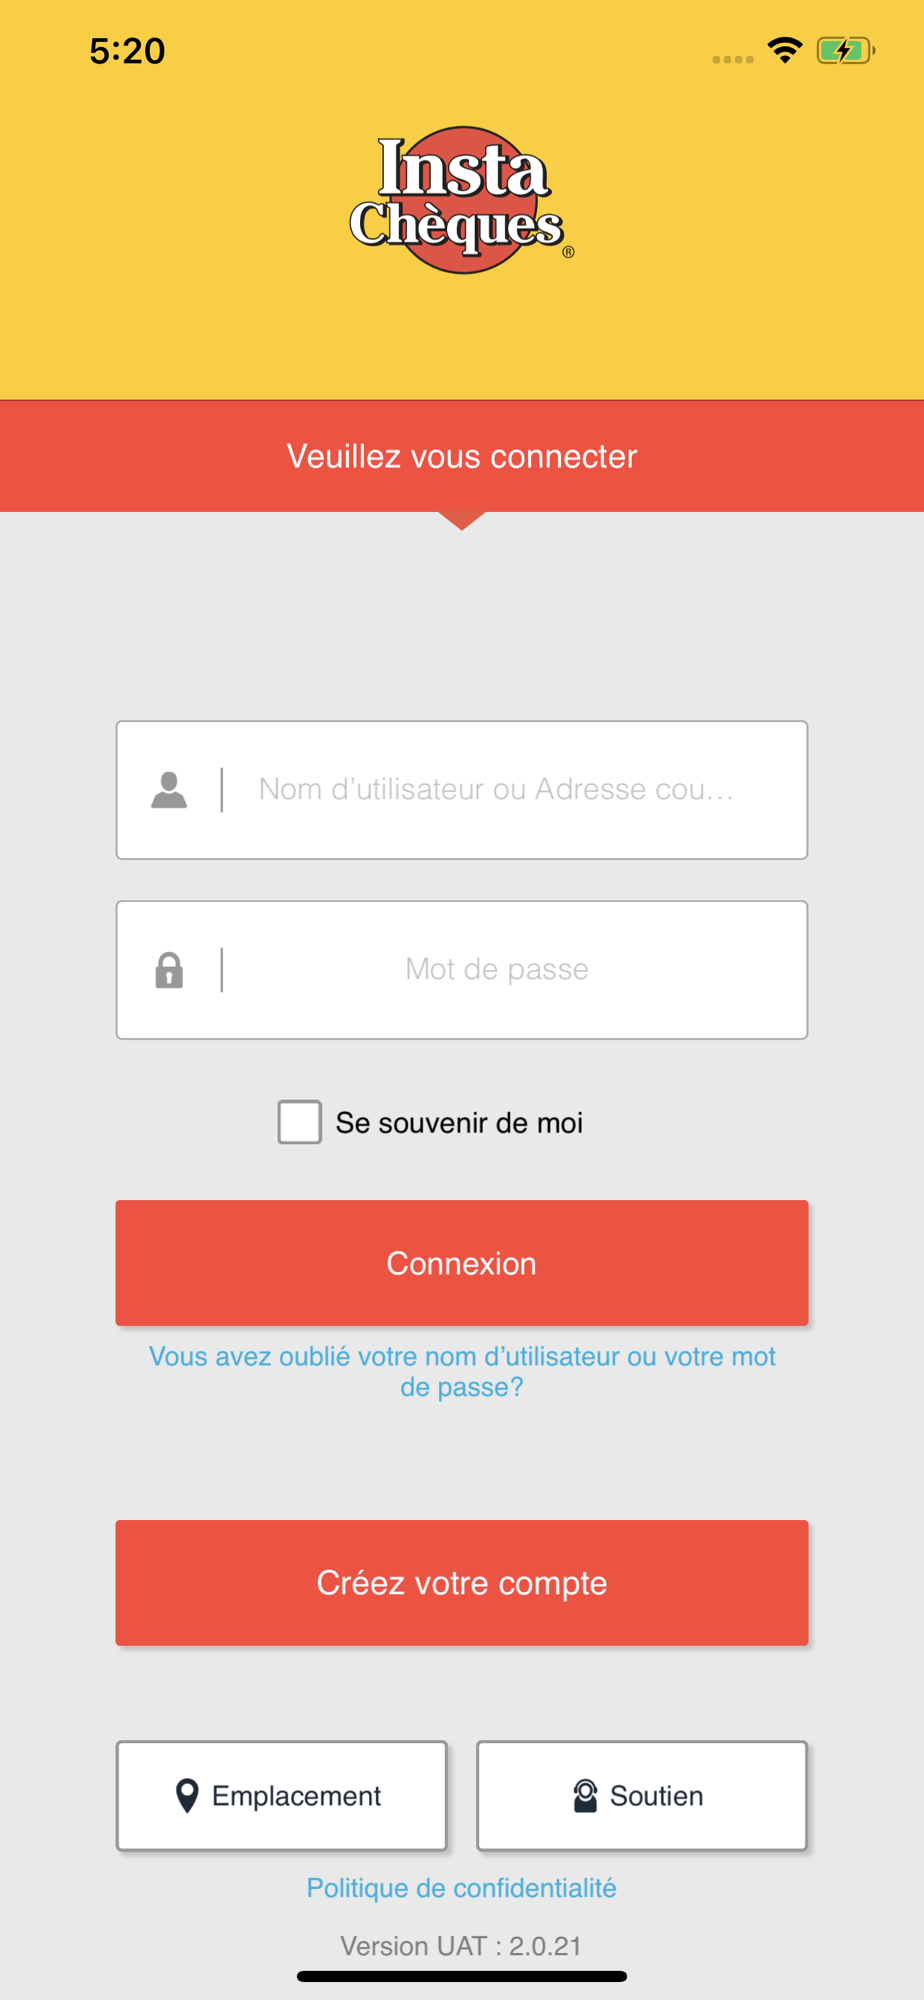The height and width of the screenshot is (2000, 924).
Task: Tap the support headset icon
Action: (x=585, y=1796)
